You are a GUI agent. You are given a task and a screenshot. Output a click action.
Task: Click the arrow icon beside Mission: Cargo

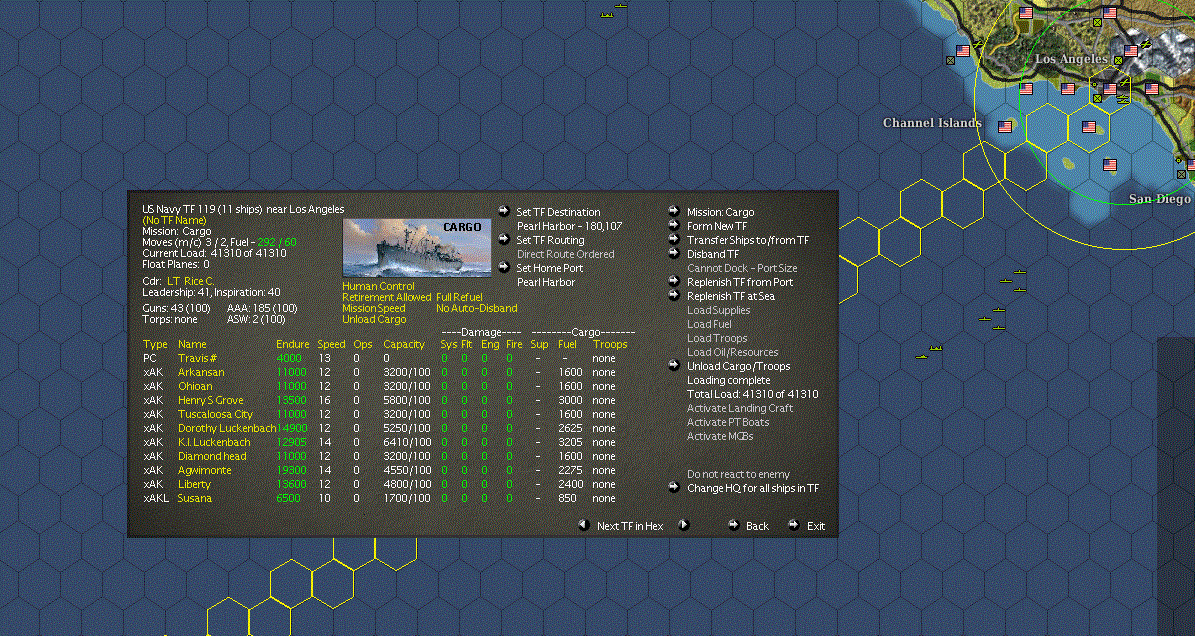point(674,211)
